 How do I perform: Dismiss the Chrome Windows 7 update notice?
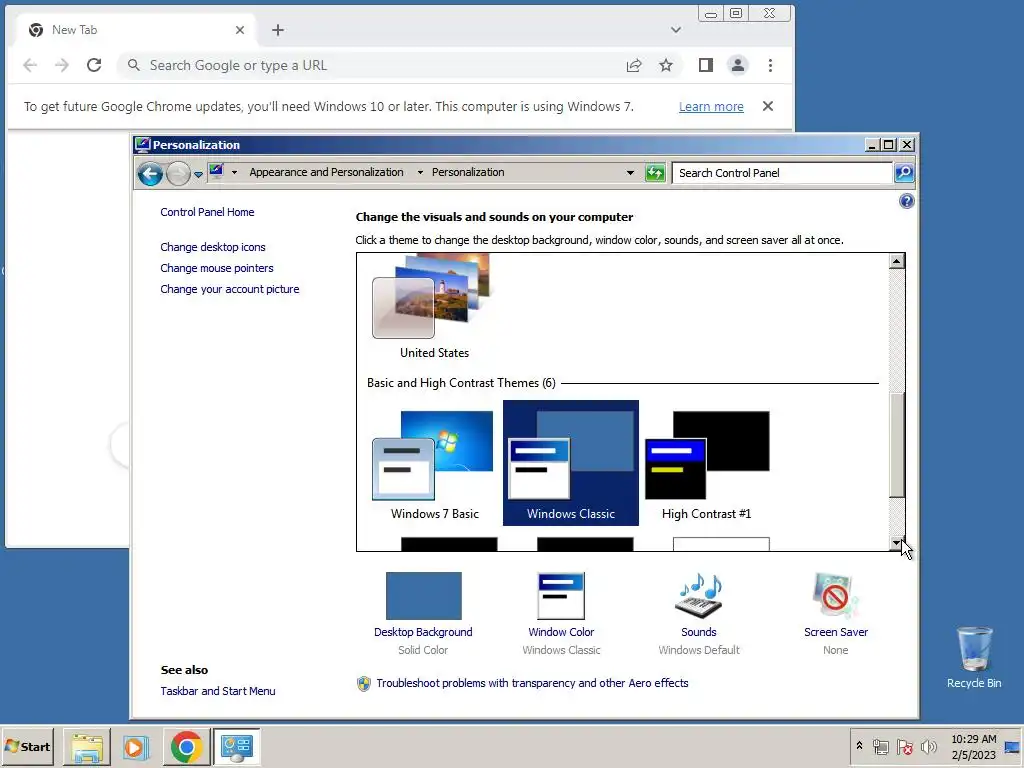[x=768, y=106]
